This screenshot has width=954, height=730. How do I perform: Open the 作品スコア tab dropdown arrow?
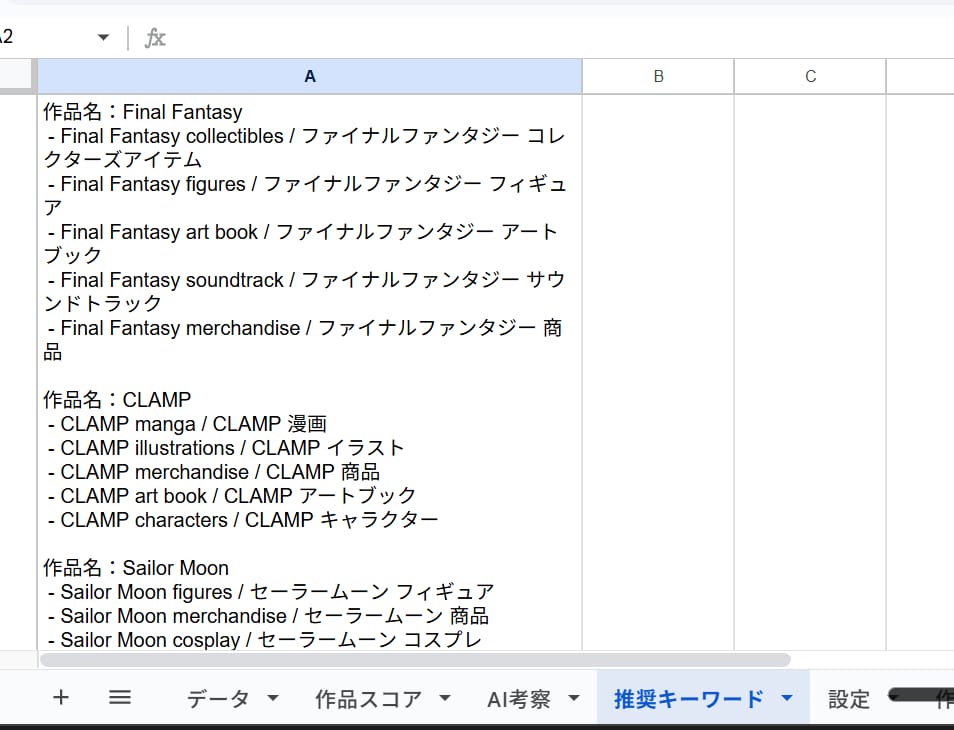click(445, 698)
